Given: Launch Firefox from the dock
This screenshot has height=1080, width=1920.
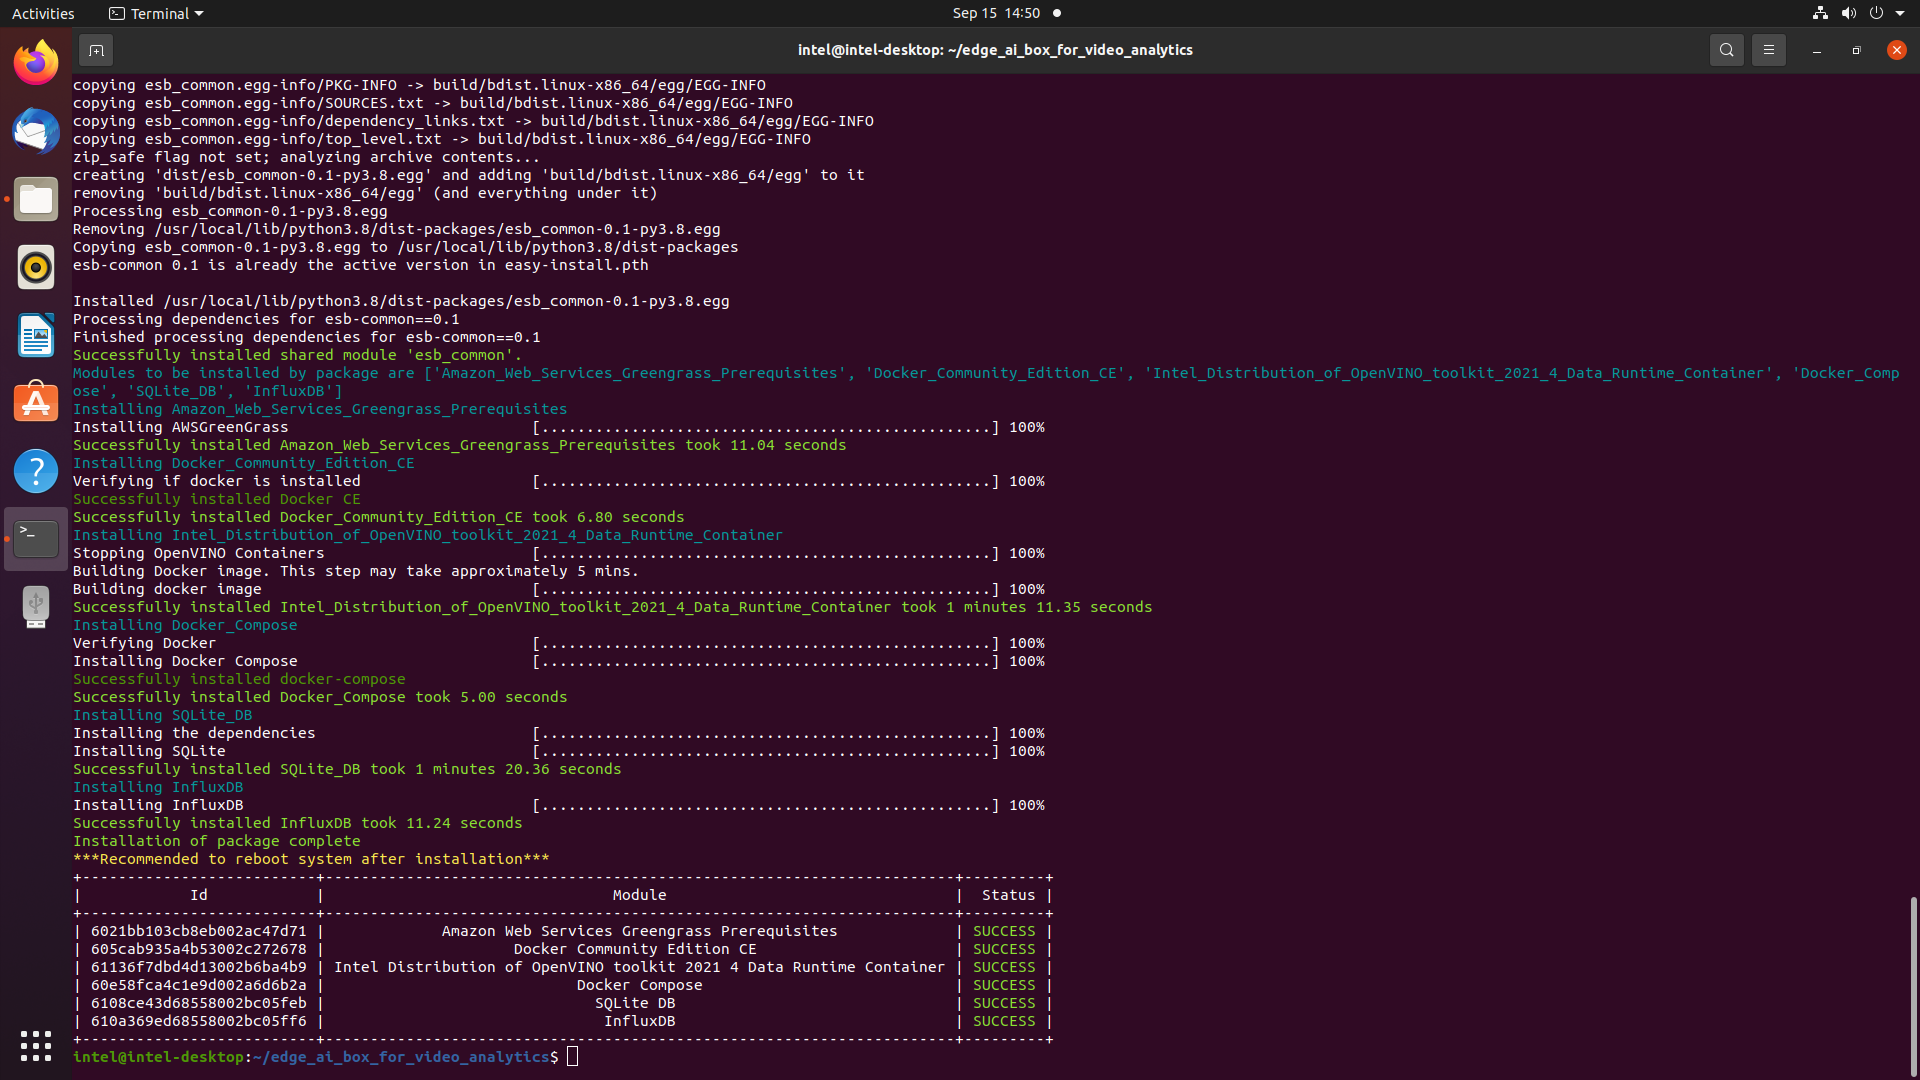Looking at the screenshot, I should 36,64.
